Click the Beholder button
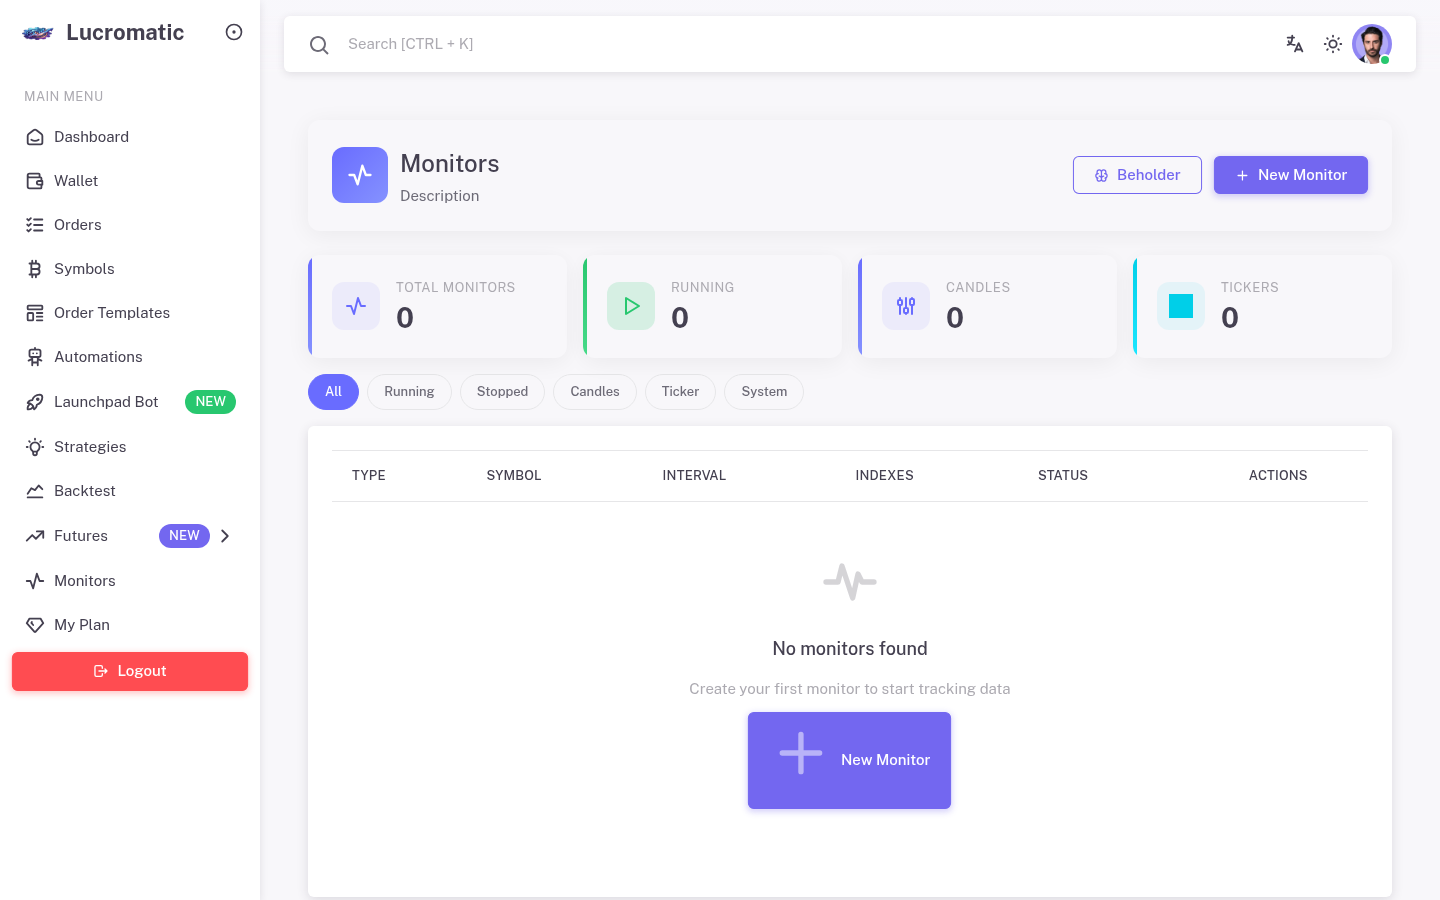Screen dimensions: 1440x900 pyautogui.click(x=1137, y=175)
